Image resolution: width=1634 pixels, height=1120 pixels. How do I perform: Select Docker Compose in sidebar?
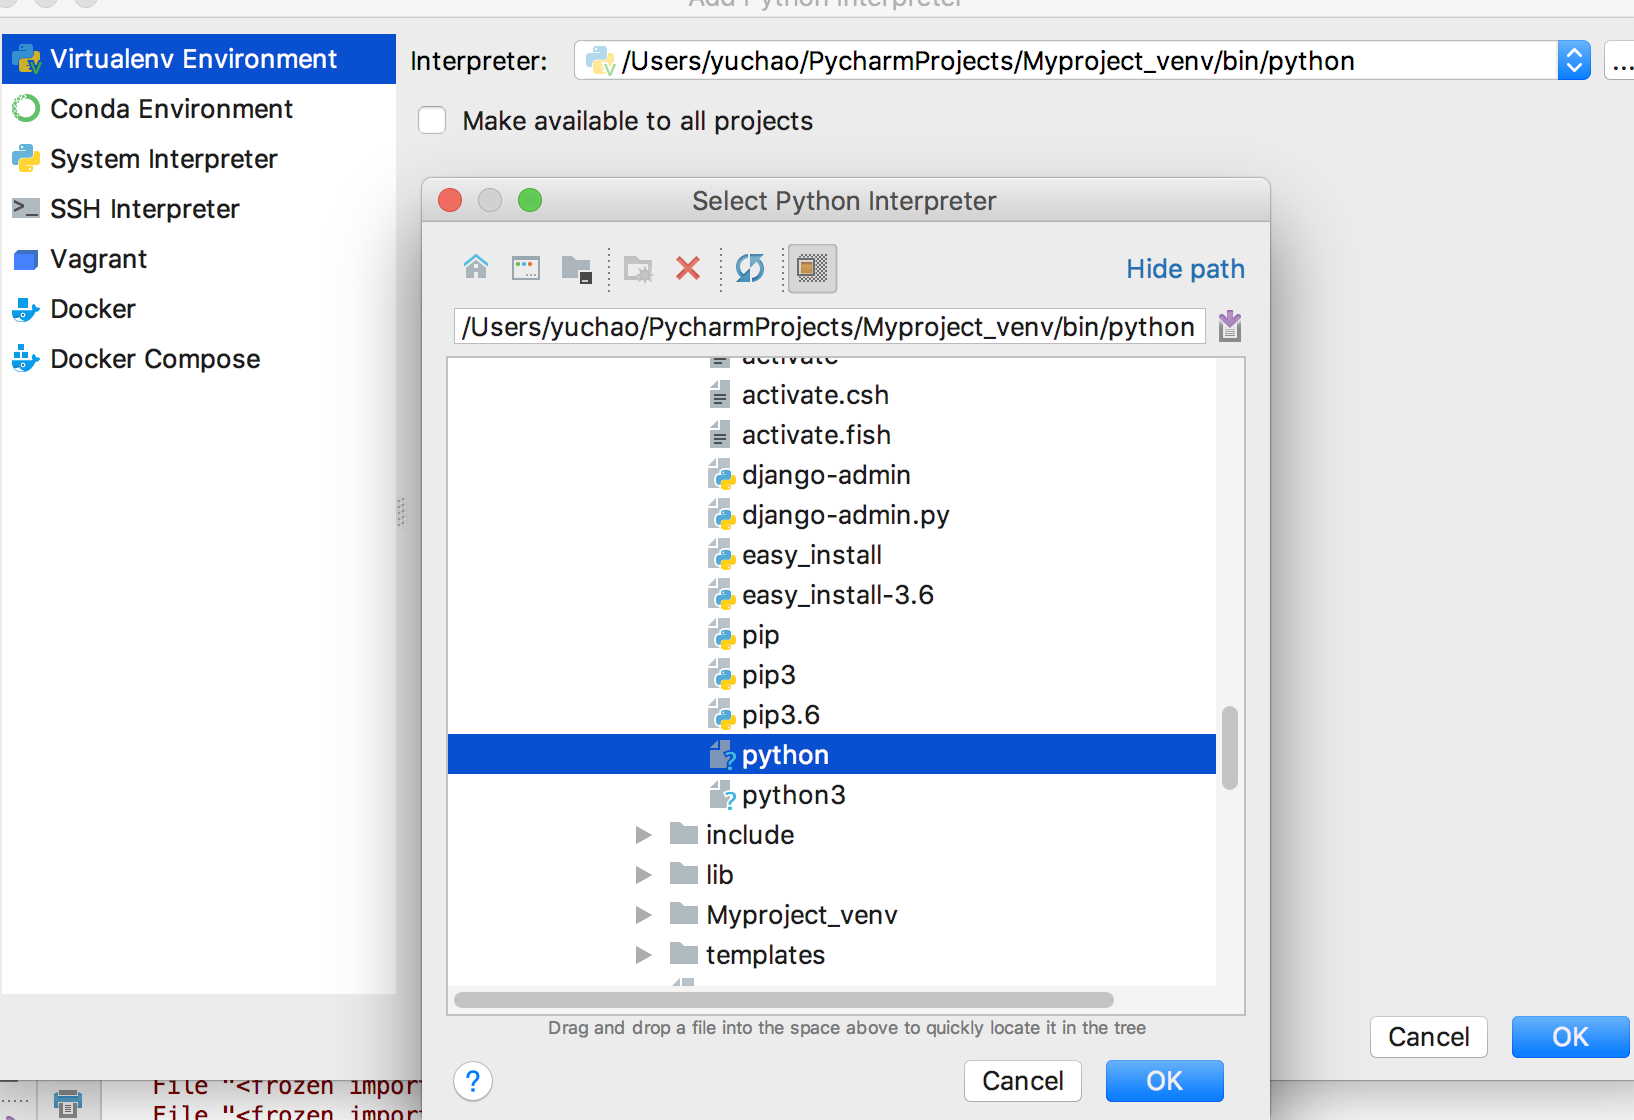click(x=155, y=359)
